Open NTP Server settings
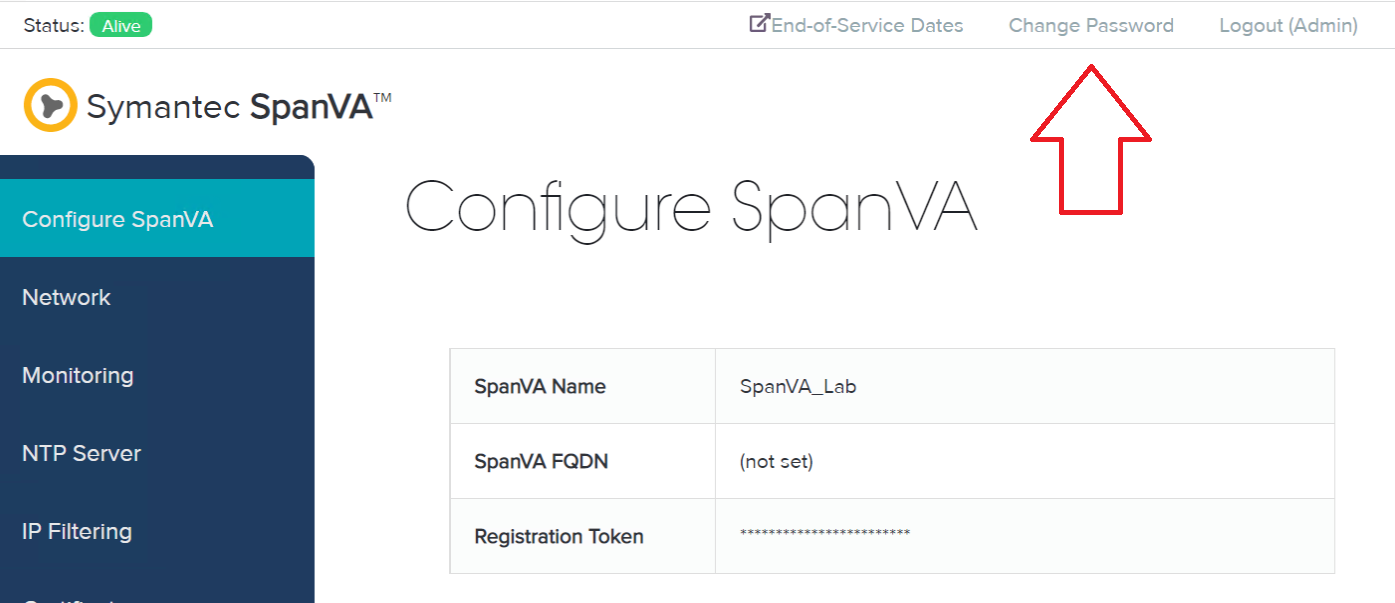Image resolution: width=1395 pixels, height=603 pixels. pos(82,453)
